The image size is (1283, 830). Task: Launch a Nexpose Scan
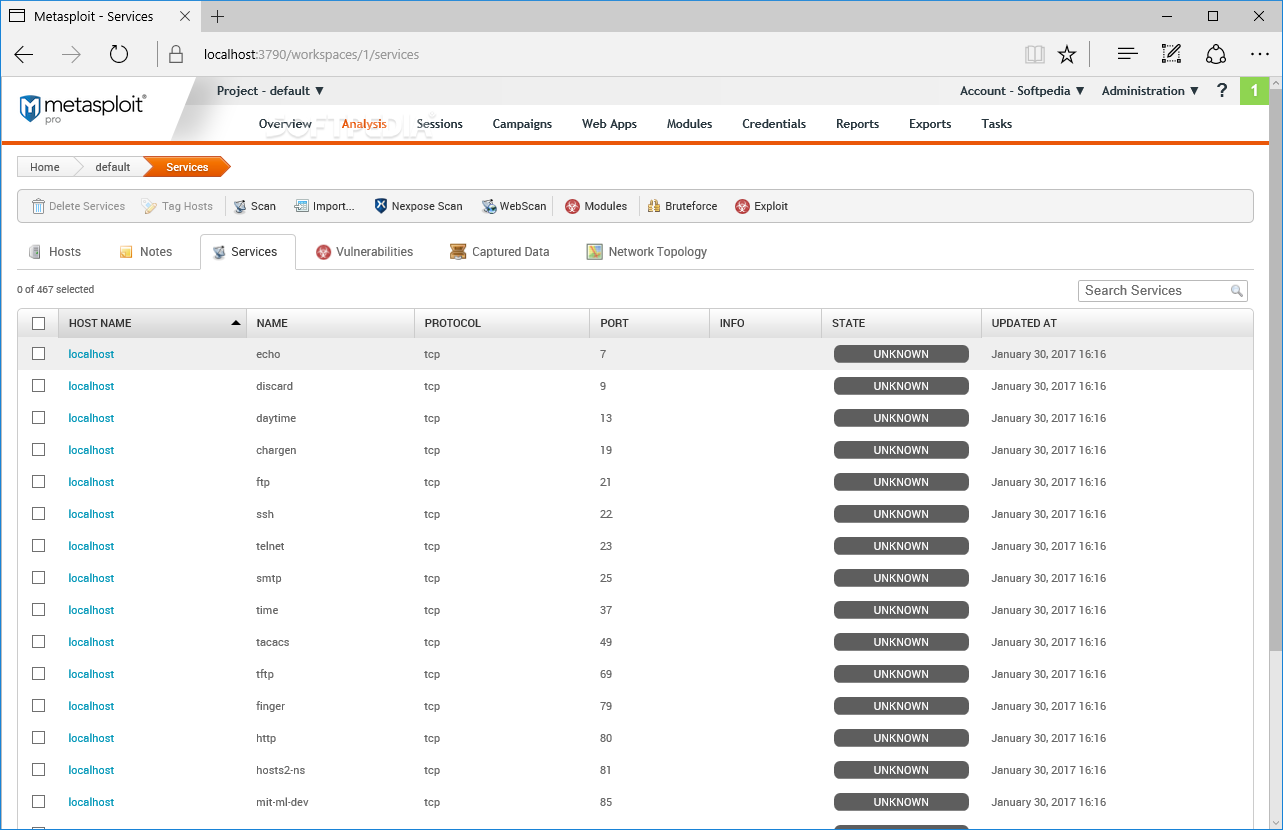pos(418,206)
